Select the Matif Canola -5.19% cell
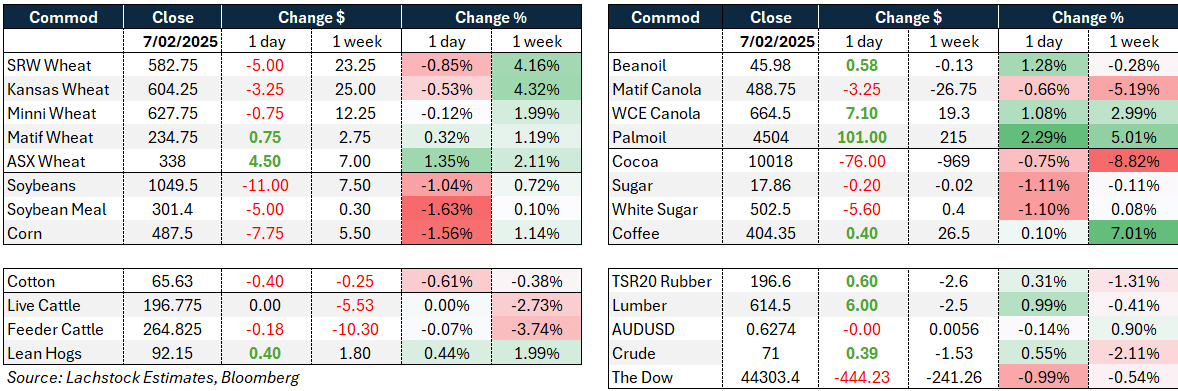 click(1131, 89)
